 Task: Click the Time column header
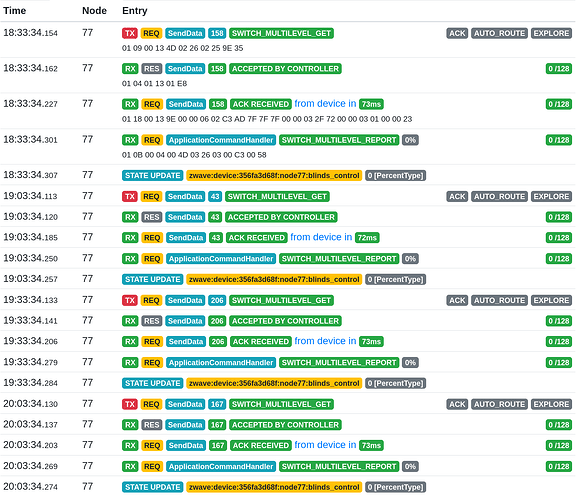(x=14, y=11)
